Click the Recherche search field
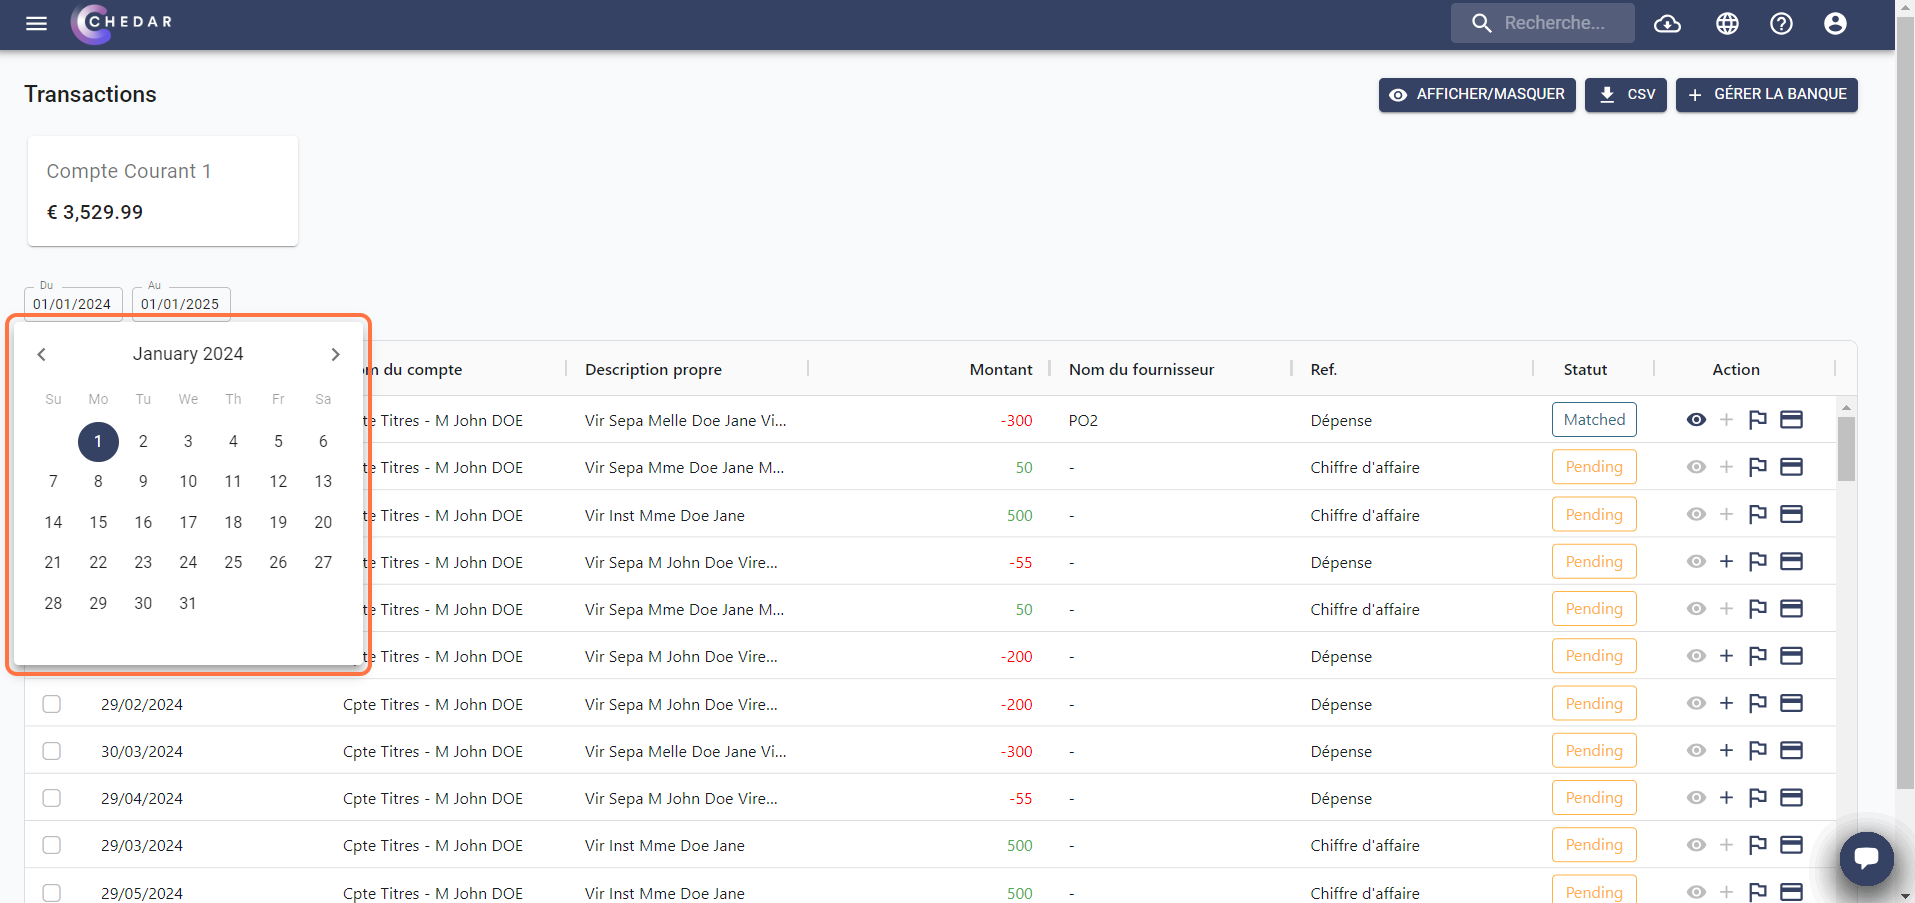This screenshot has width=1915, height=903. (1543, 23)
